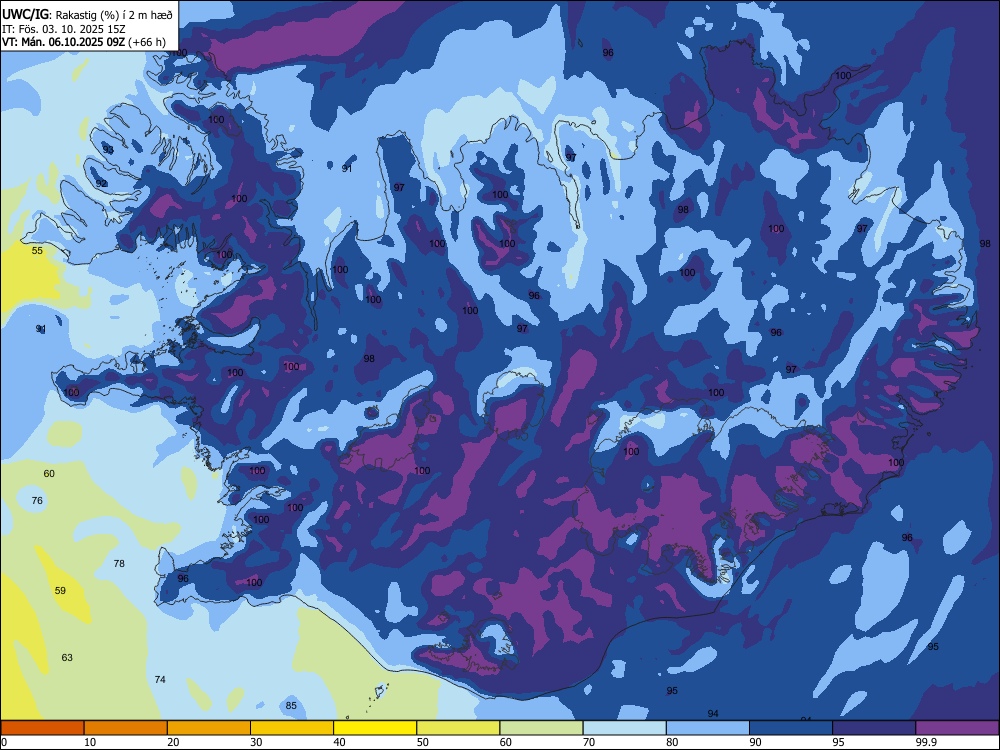
Task: Click the pale blue 70–80 legend swatch
Action: pos(624,728)
